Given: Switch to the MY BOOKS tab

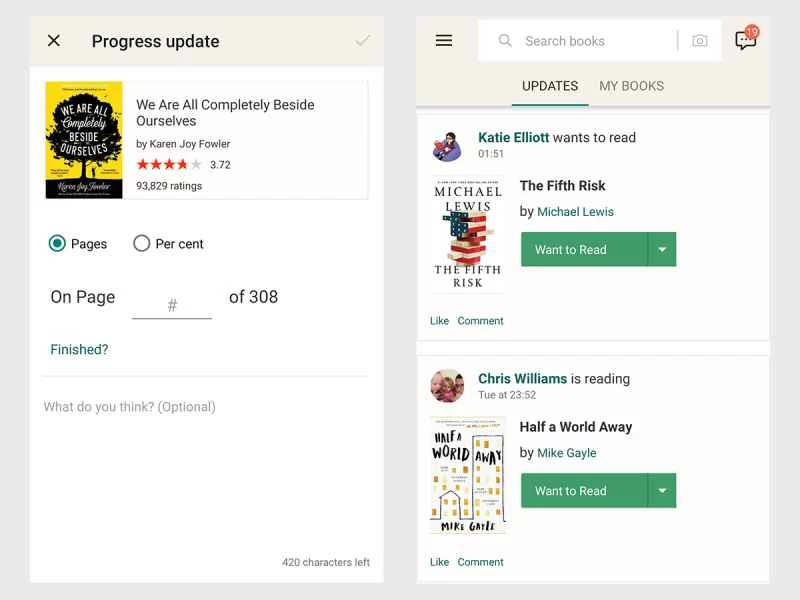Looking at the screenshot, I should [631, 86].
